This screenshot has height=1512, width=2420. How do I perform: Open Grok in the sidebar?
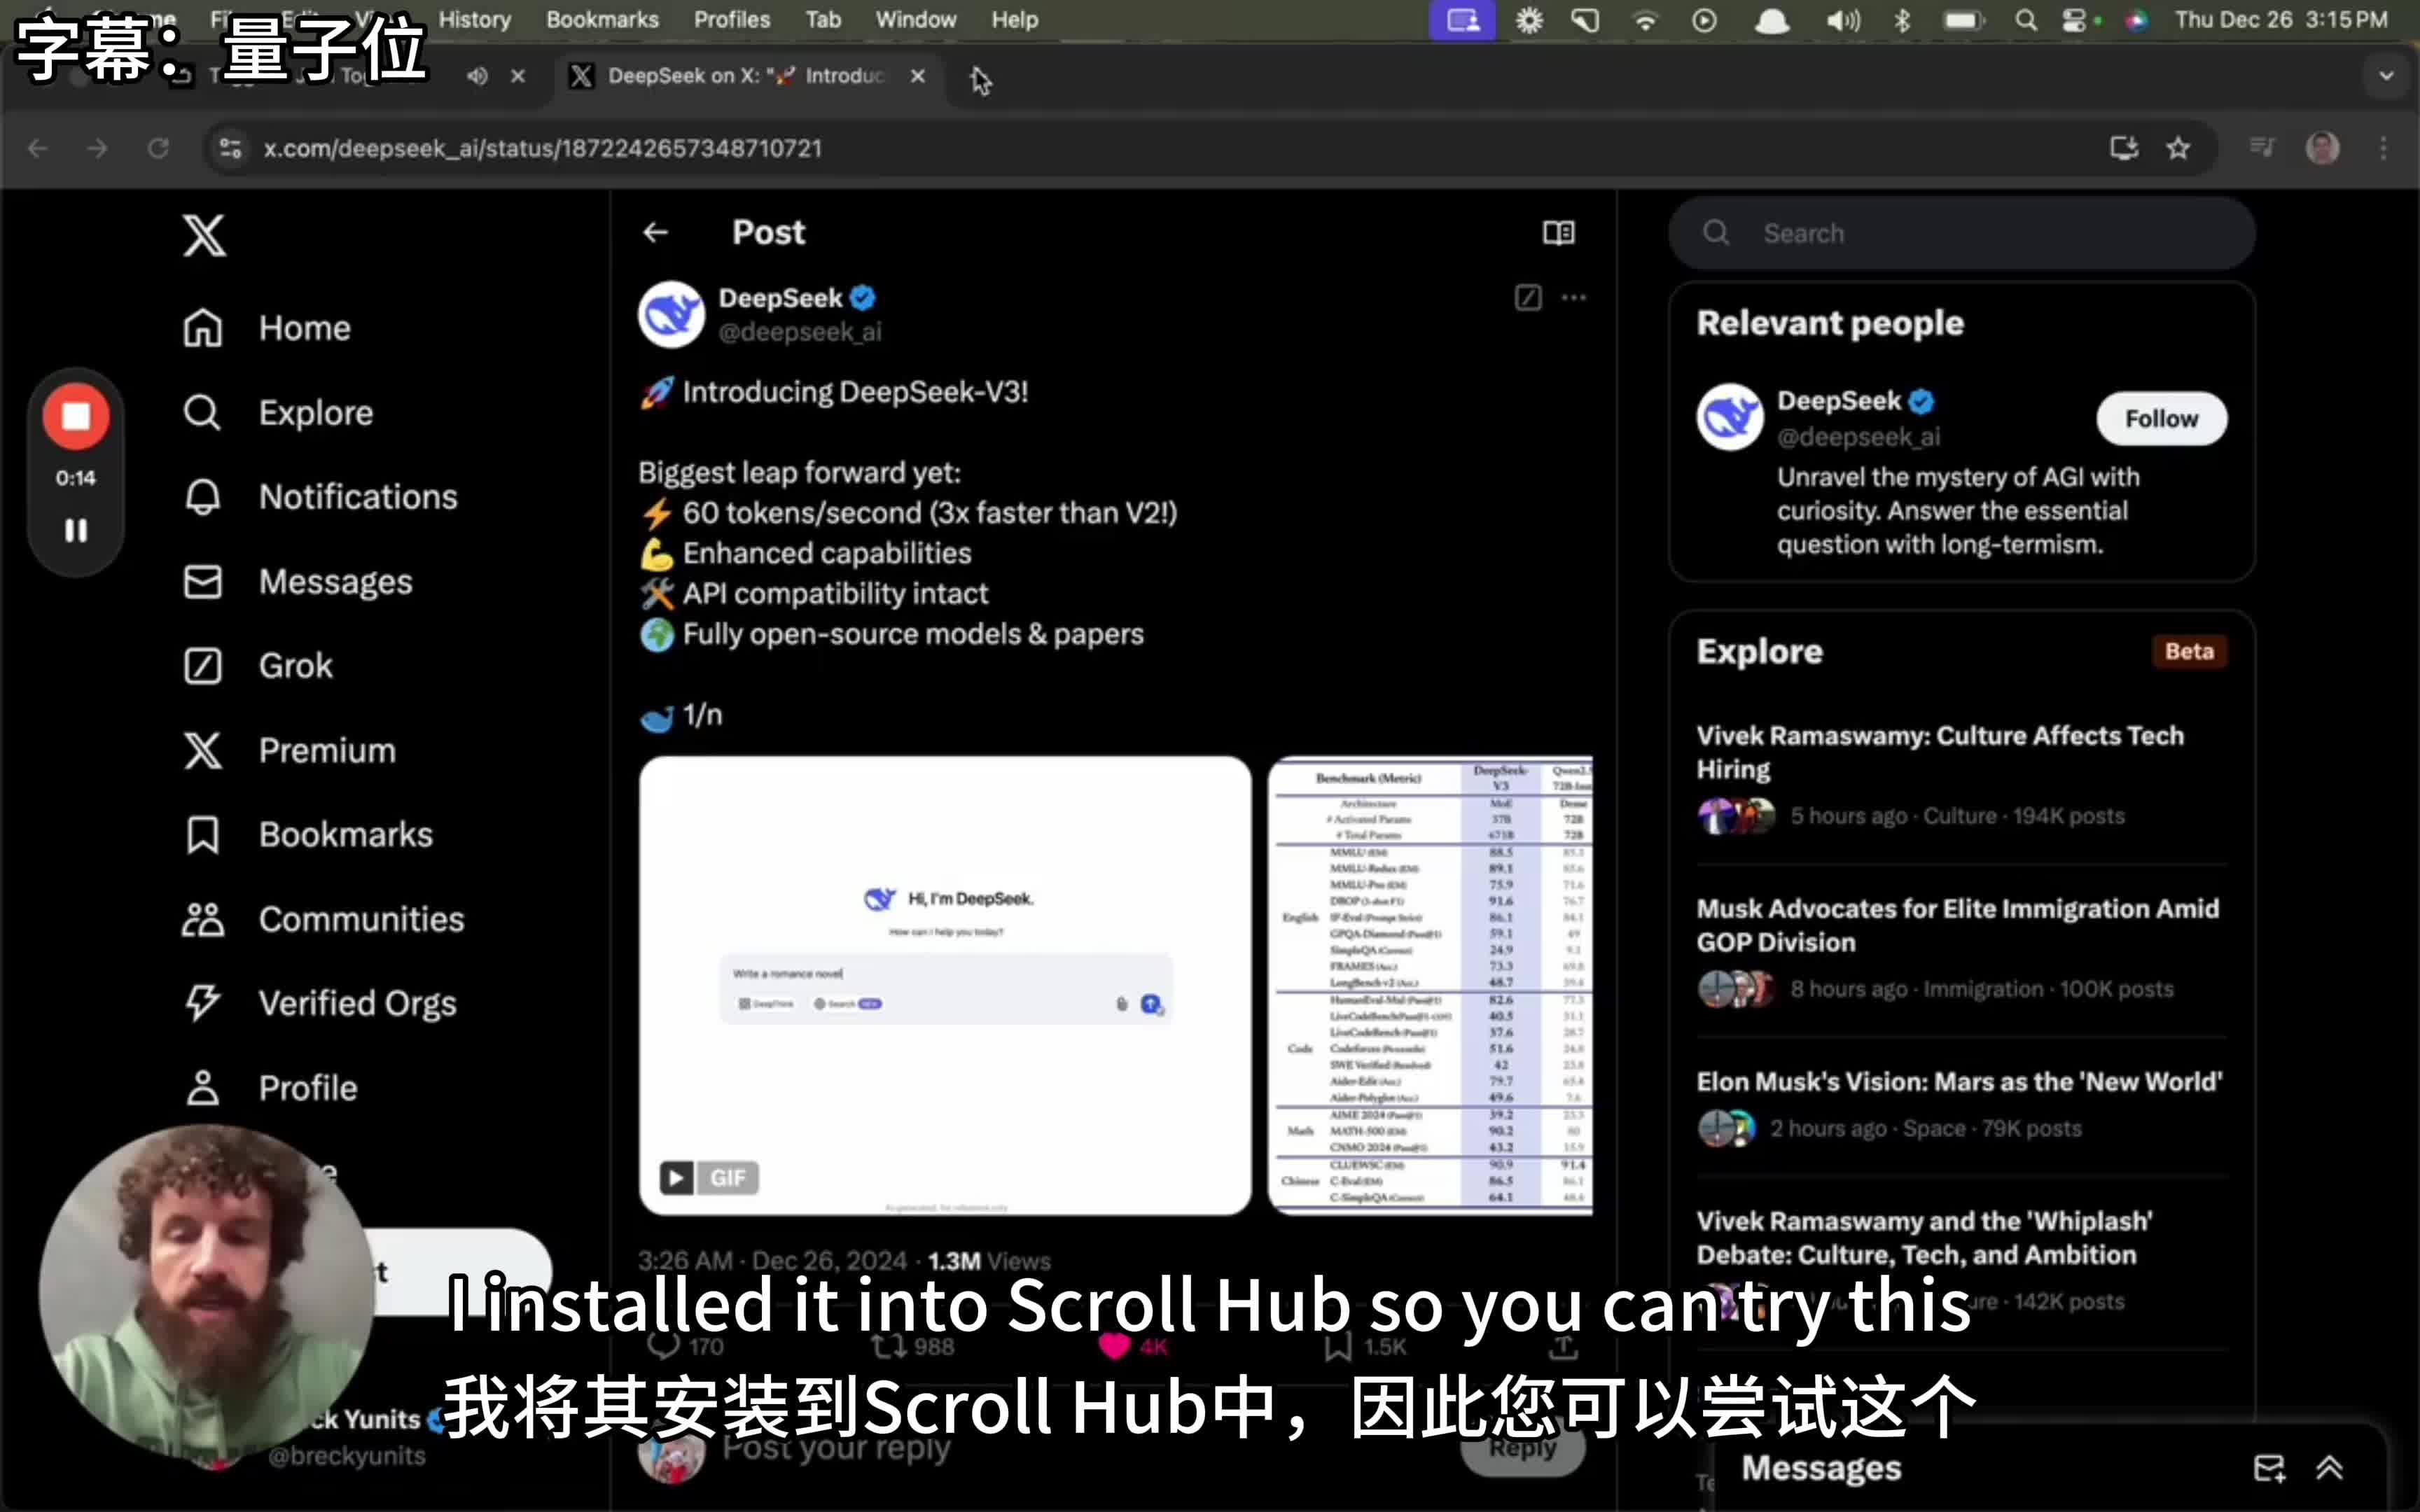point(294,665)
